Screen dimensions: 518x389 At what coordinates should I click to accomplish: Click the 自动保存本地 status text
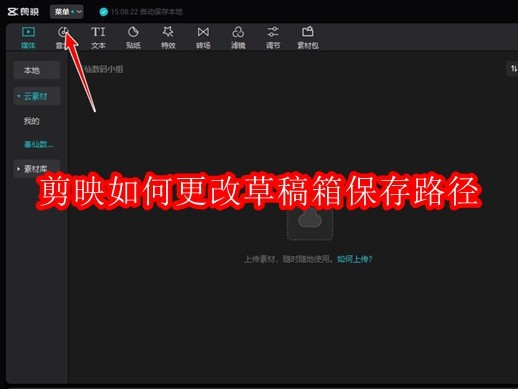click(x=161, y=12)
